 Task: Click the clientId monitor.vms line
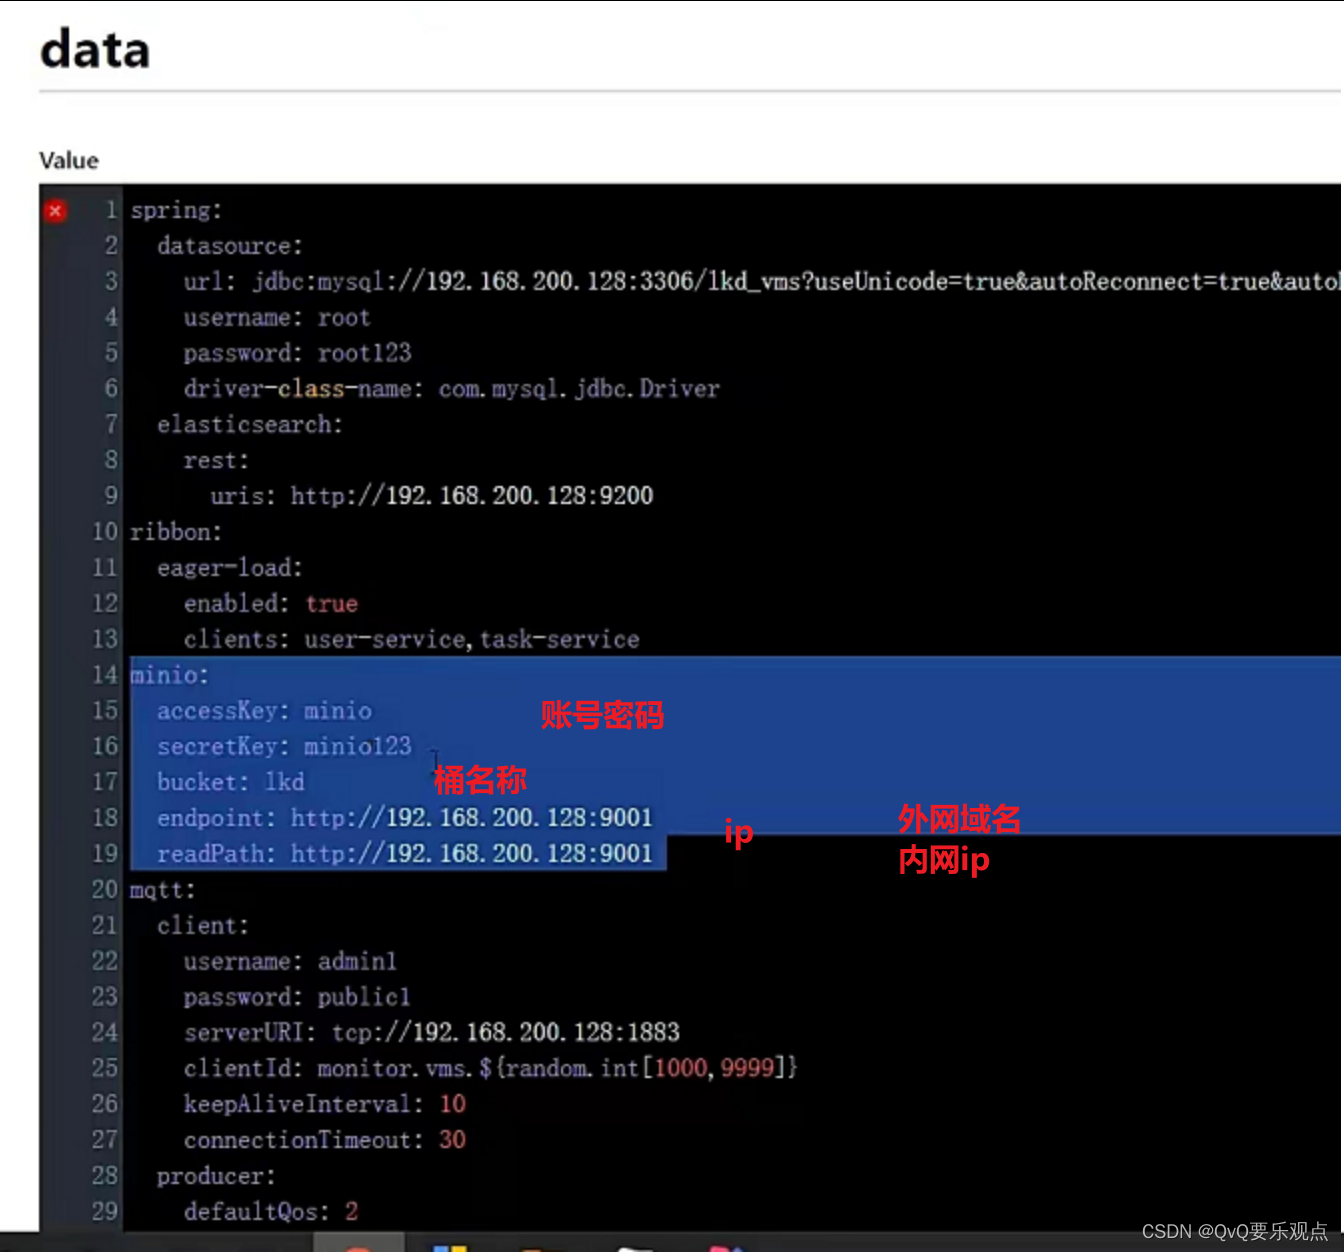[490, 1069]
